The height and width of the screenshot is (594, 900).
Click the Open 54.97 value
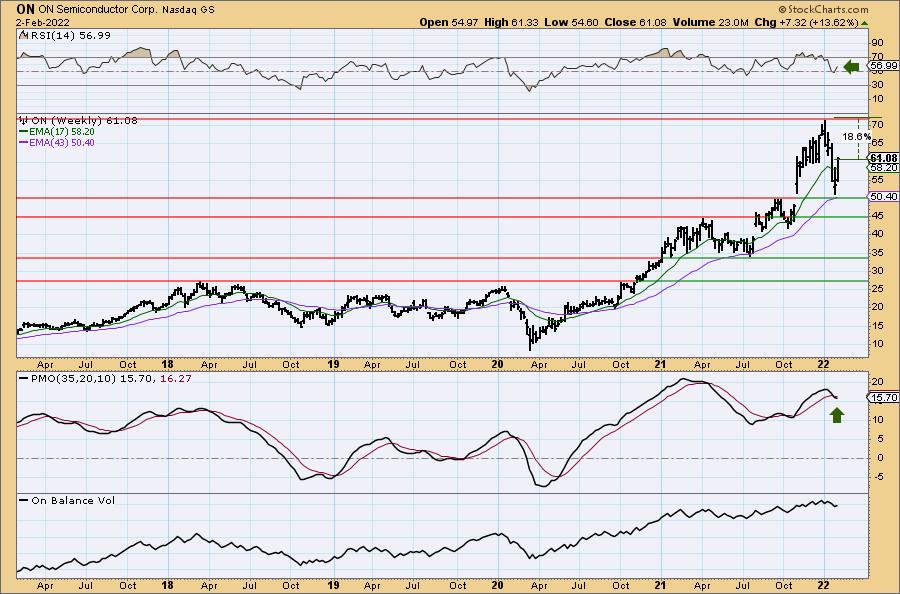pyautogui.click(x=449, y=22)
